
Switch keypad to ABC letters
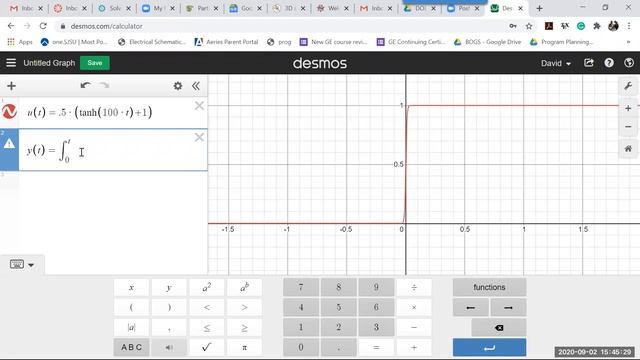point(131,347)
